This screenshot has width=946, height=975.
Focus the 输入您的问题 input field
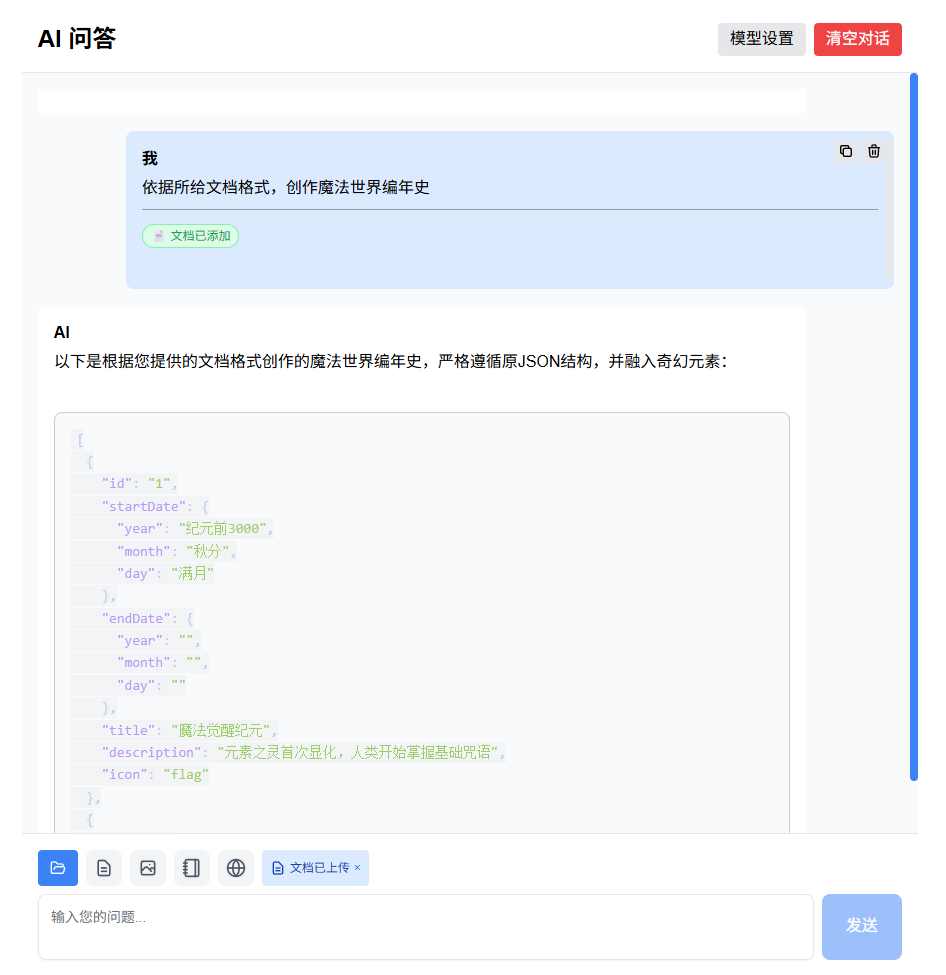pyautogui.click(x=425, y=926)
